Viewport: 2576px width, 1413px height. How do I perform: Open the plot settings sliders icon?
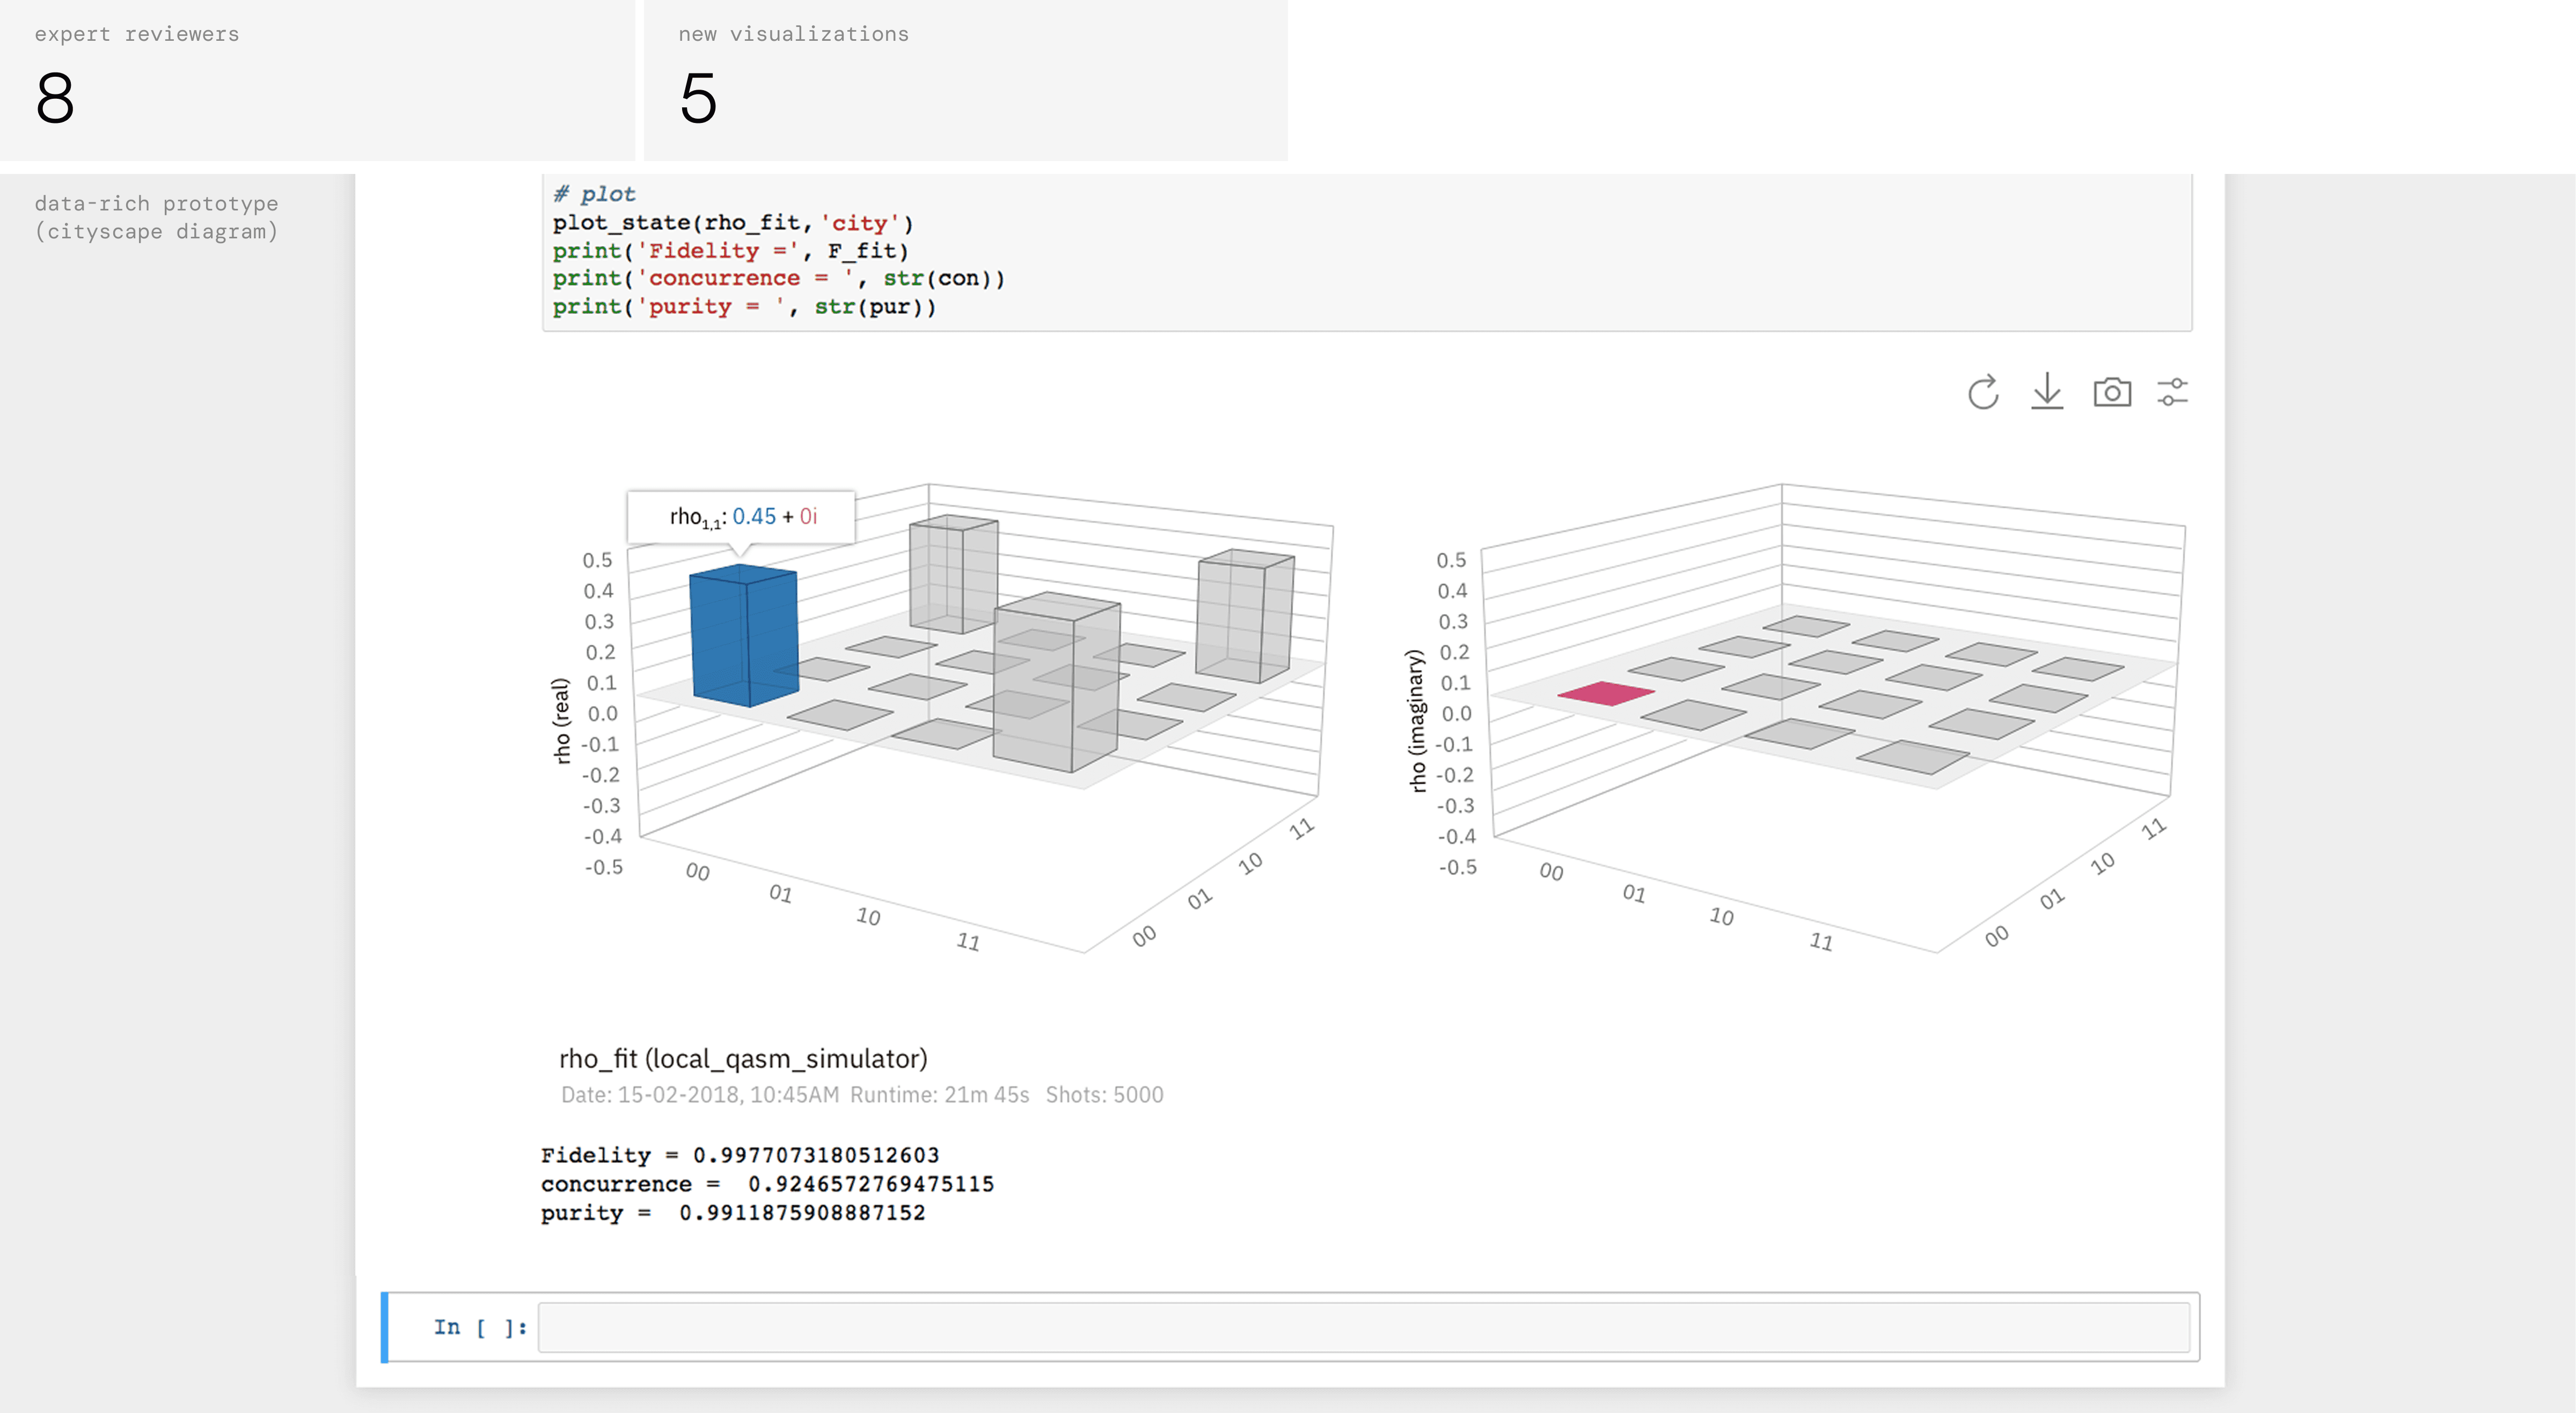[x=2172, y=392]
